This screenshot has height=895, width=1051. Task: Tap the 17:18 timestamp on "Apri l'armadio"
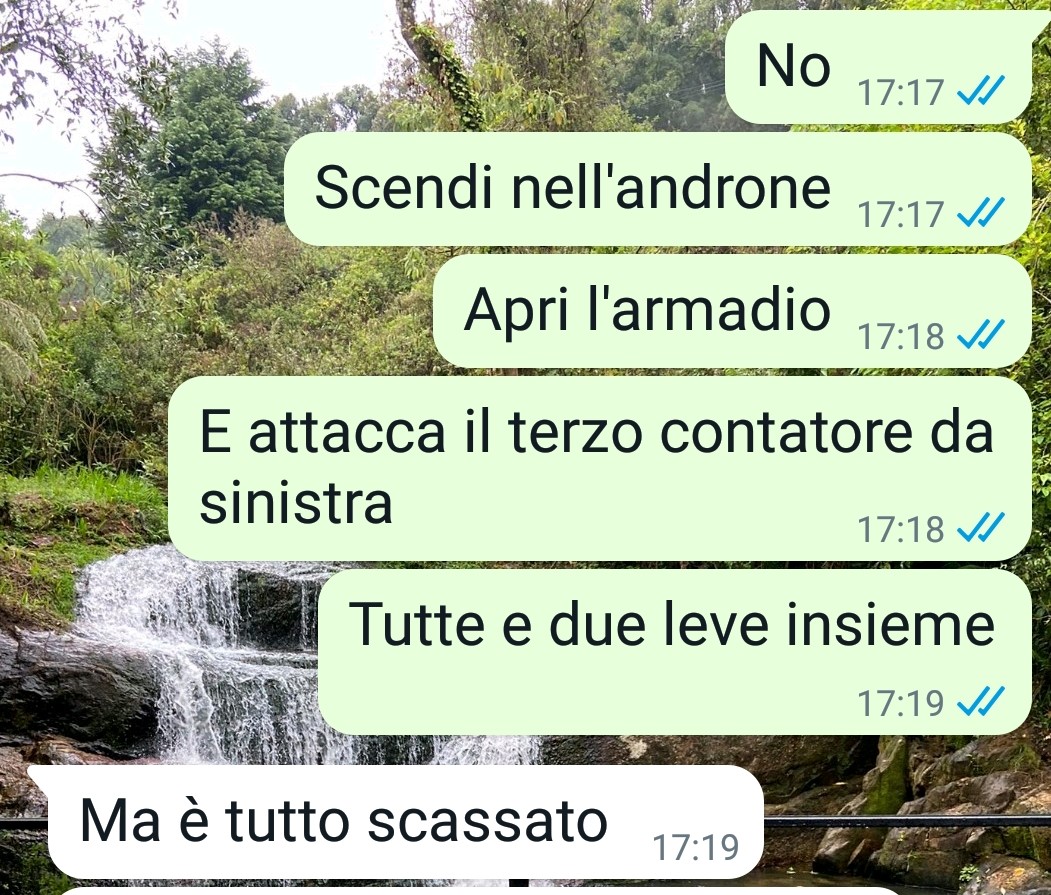coord(900,336)
